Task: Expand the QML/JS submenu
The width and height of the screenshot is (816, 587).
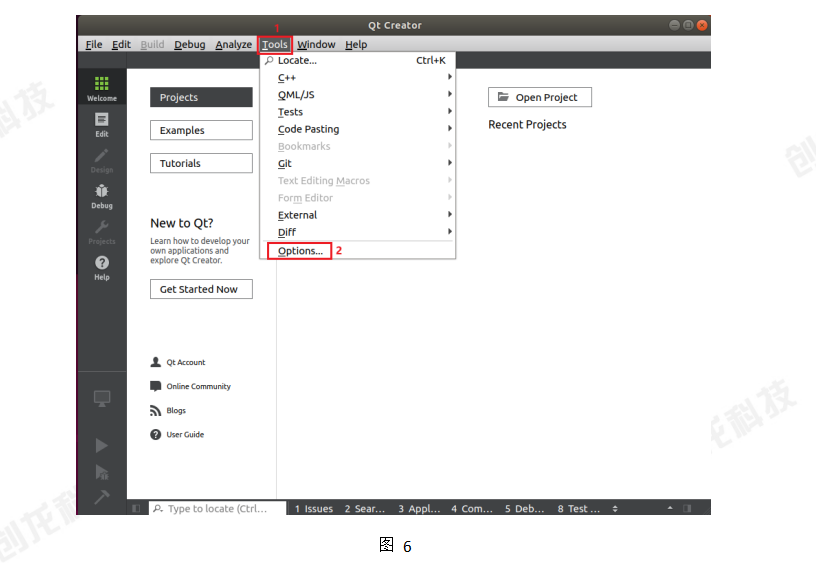Action: tap(358, 95)
